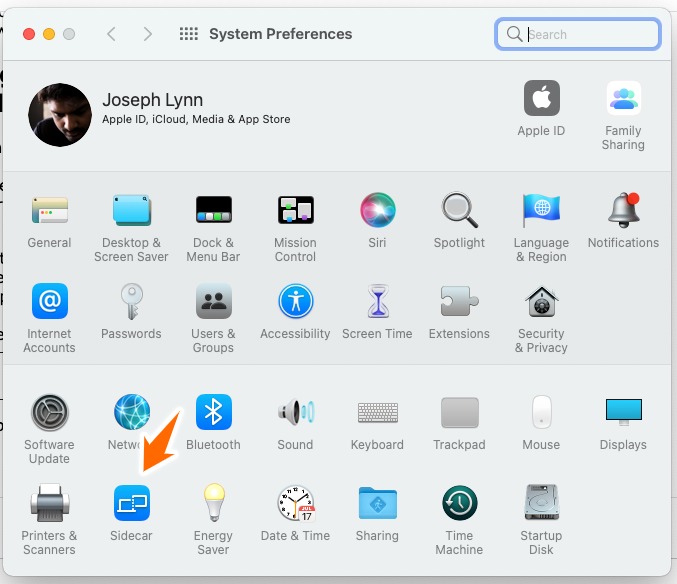Open the Siri preference pane
Screen dimensions: 677x584
pos(377,210)
